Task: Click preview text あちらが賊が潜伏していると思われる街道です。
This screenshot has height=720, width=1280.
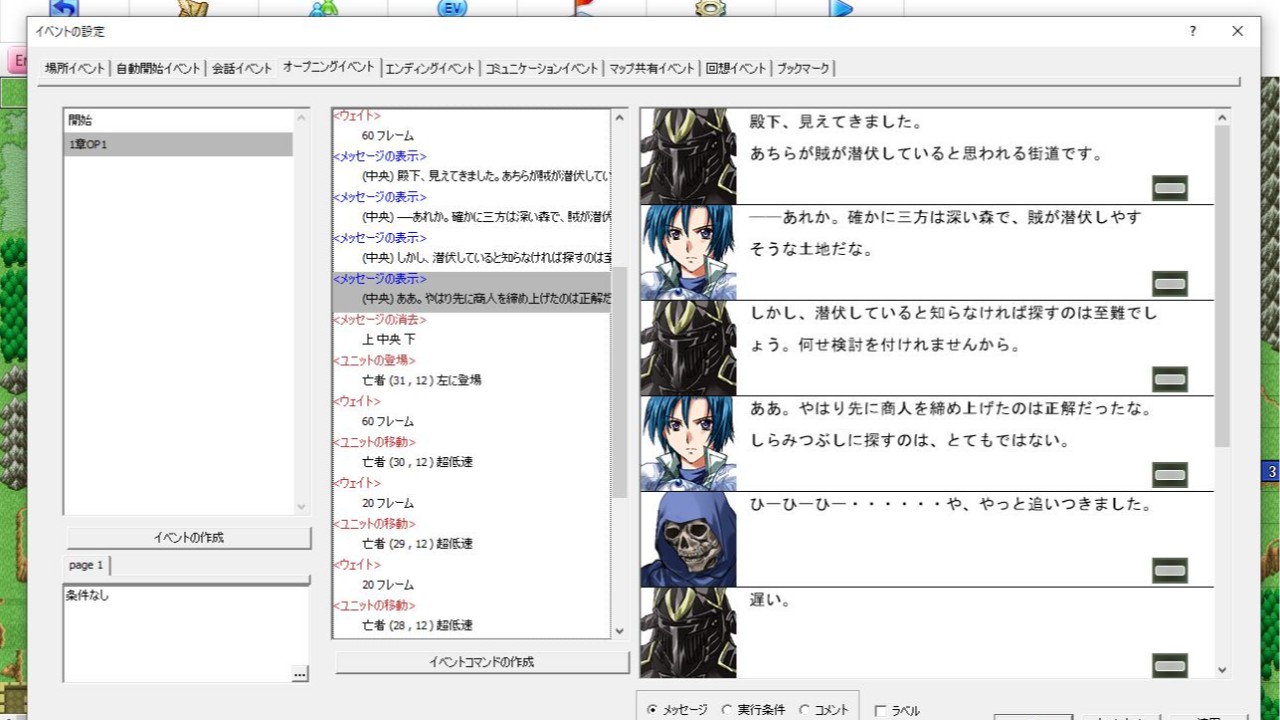Action: click(926, 155)
